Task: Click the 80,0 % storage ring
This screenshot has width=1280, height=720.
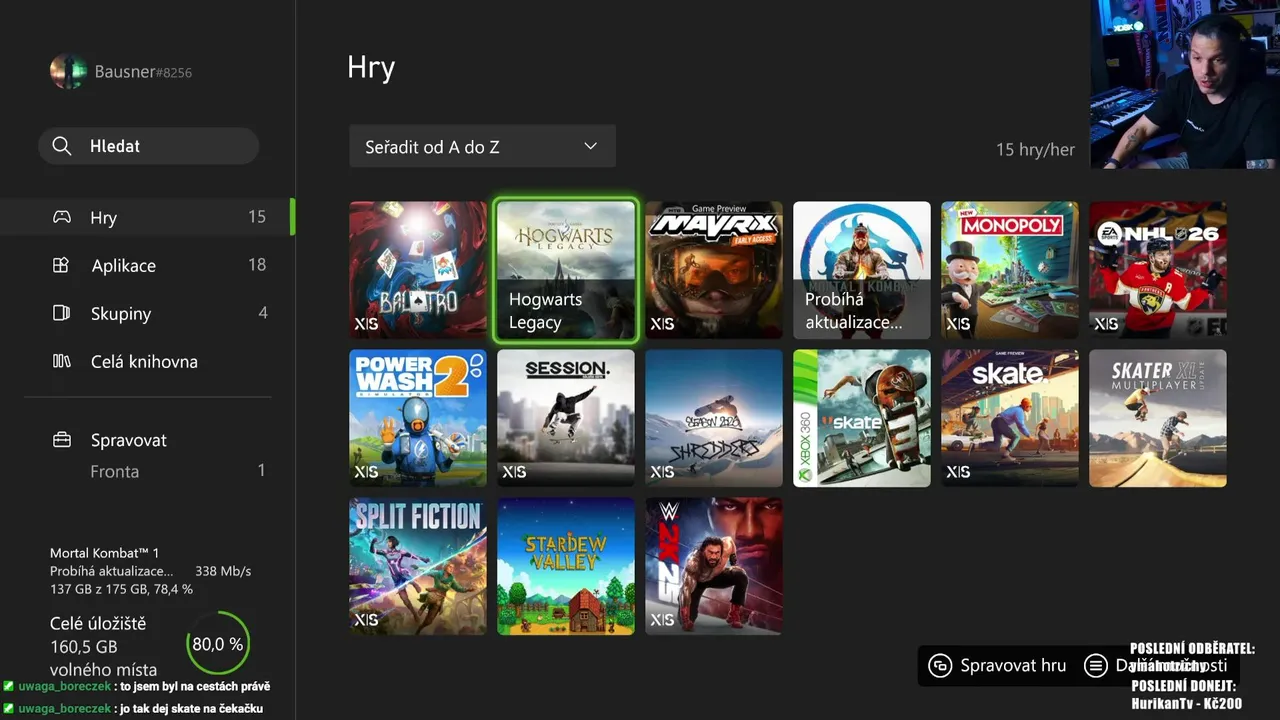Action: pos(218,644)
